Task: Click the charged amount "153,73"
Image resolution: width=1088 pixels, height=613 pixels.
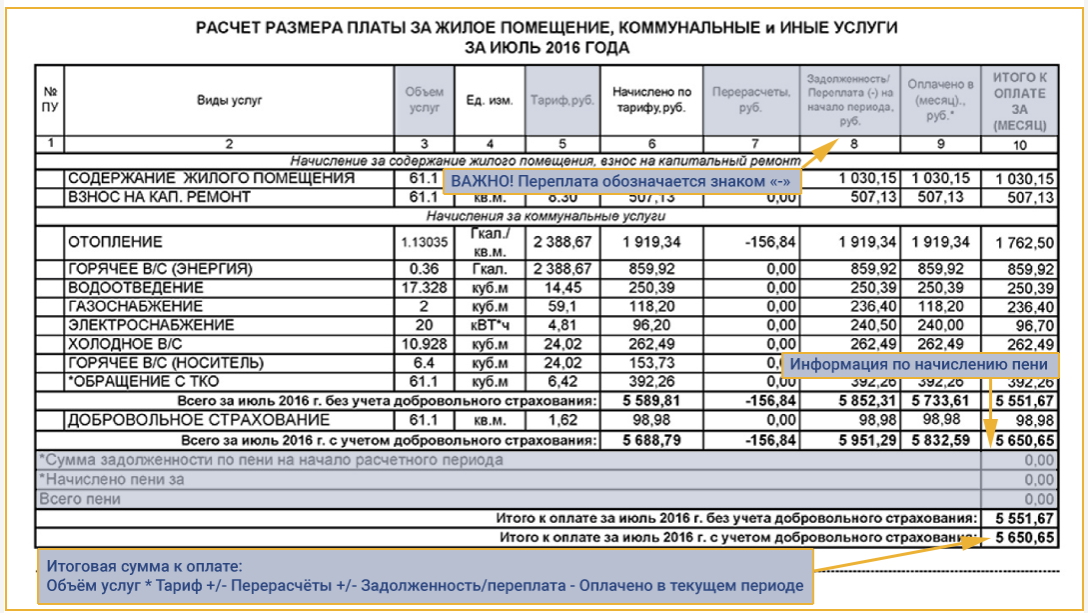Action: pyautogui.click(x=652, y=362)
